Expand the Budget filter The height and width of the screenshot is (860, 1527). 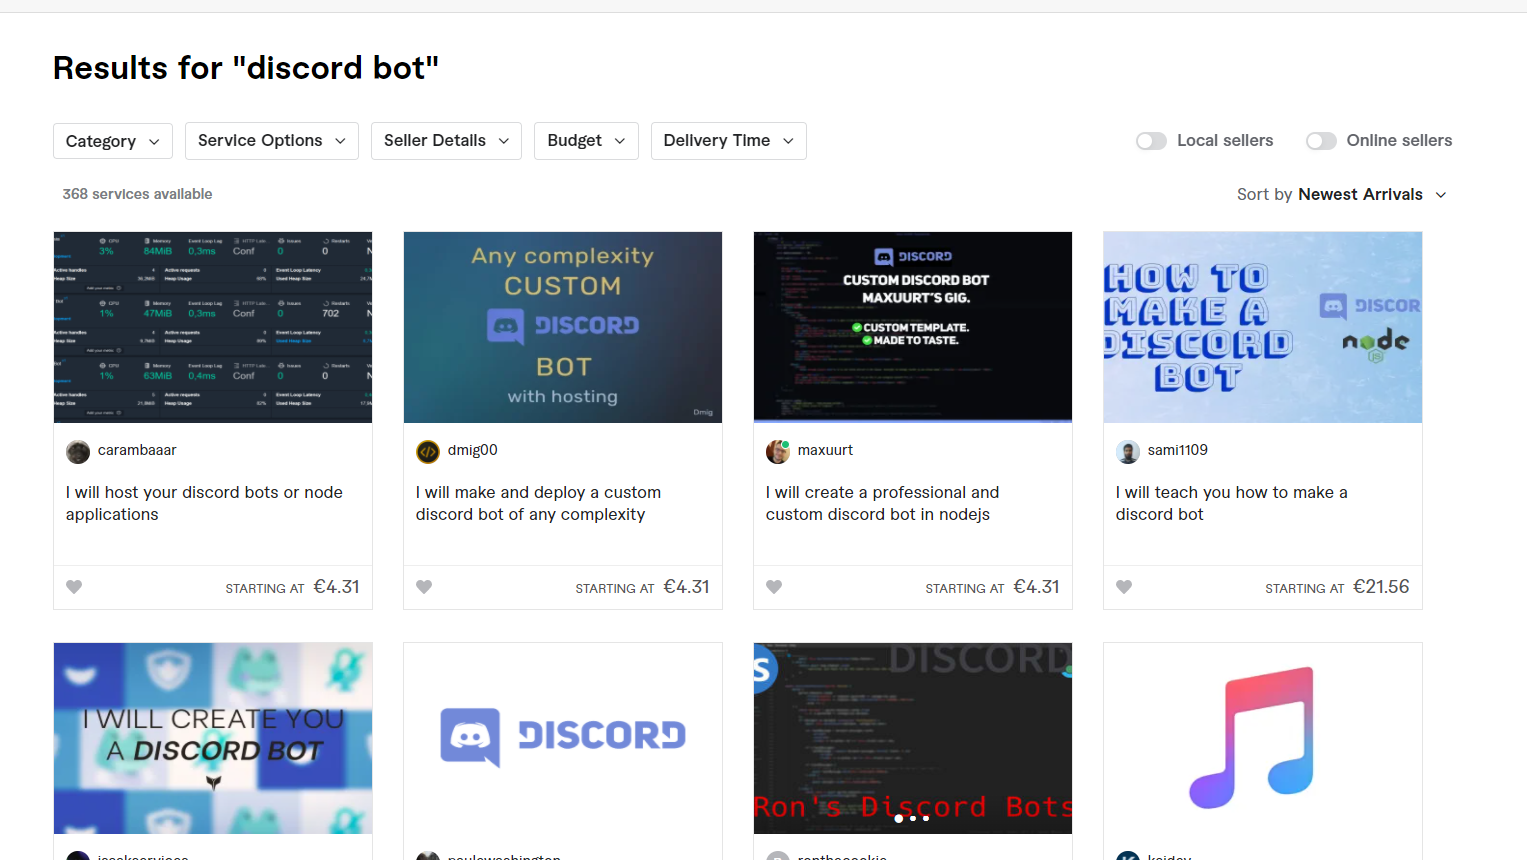coord(586,141)
